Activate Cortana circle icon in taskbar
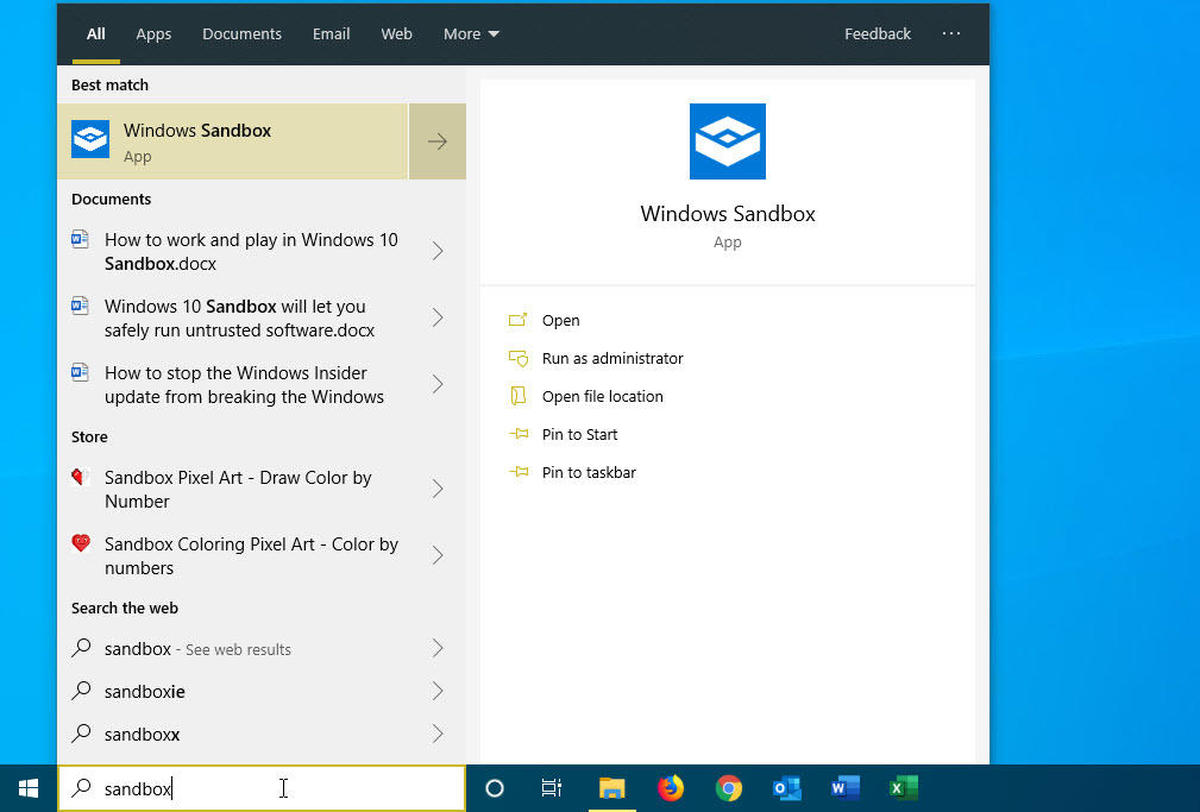 click(x=495, y=788)
